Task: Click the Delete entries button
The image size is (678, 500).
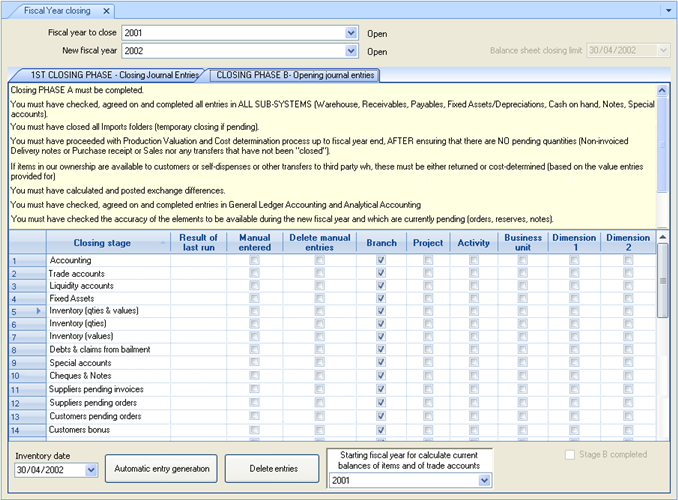Action: click(273, 468)
